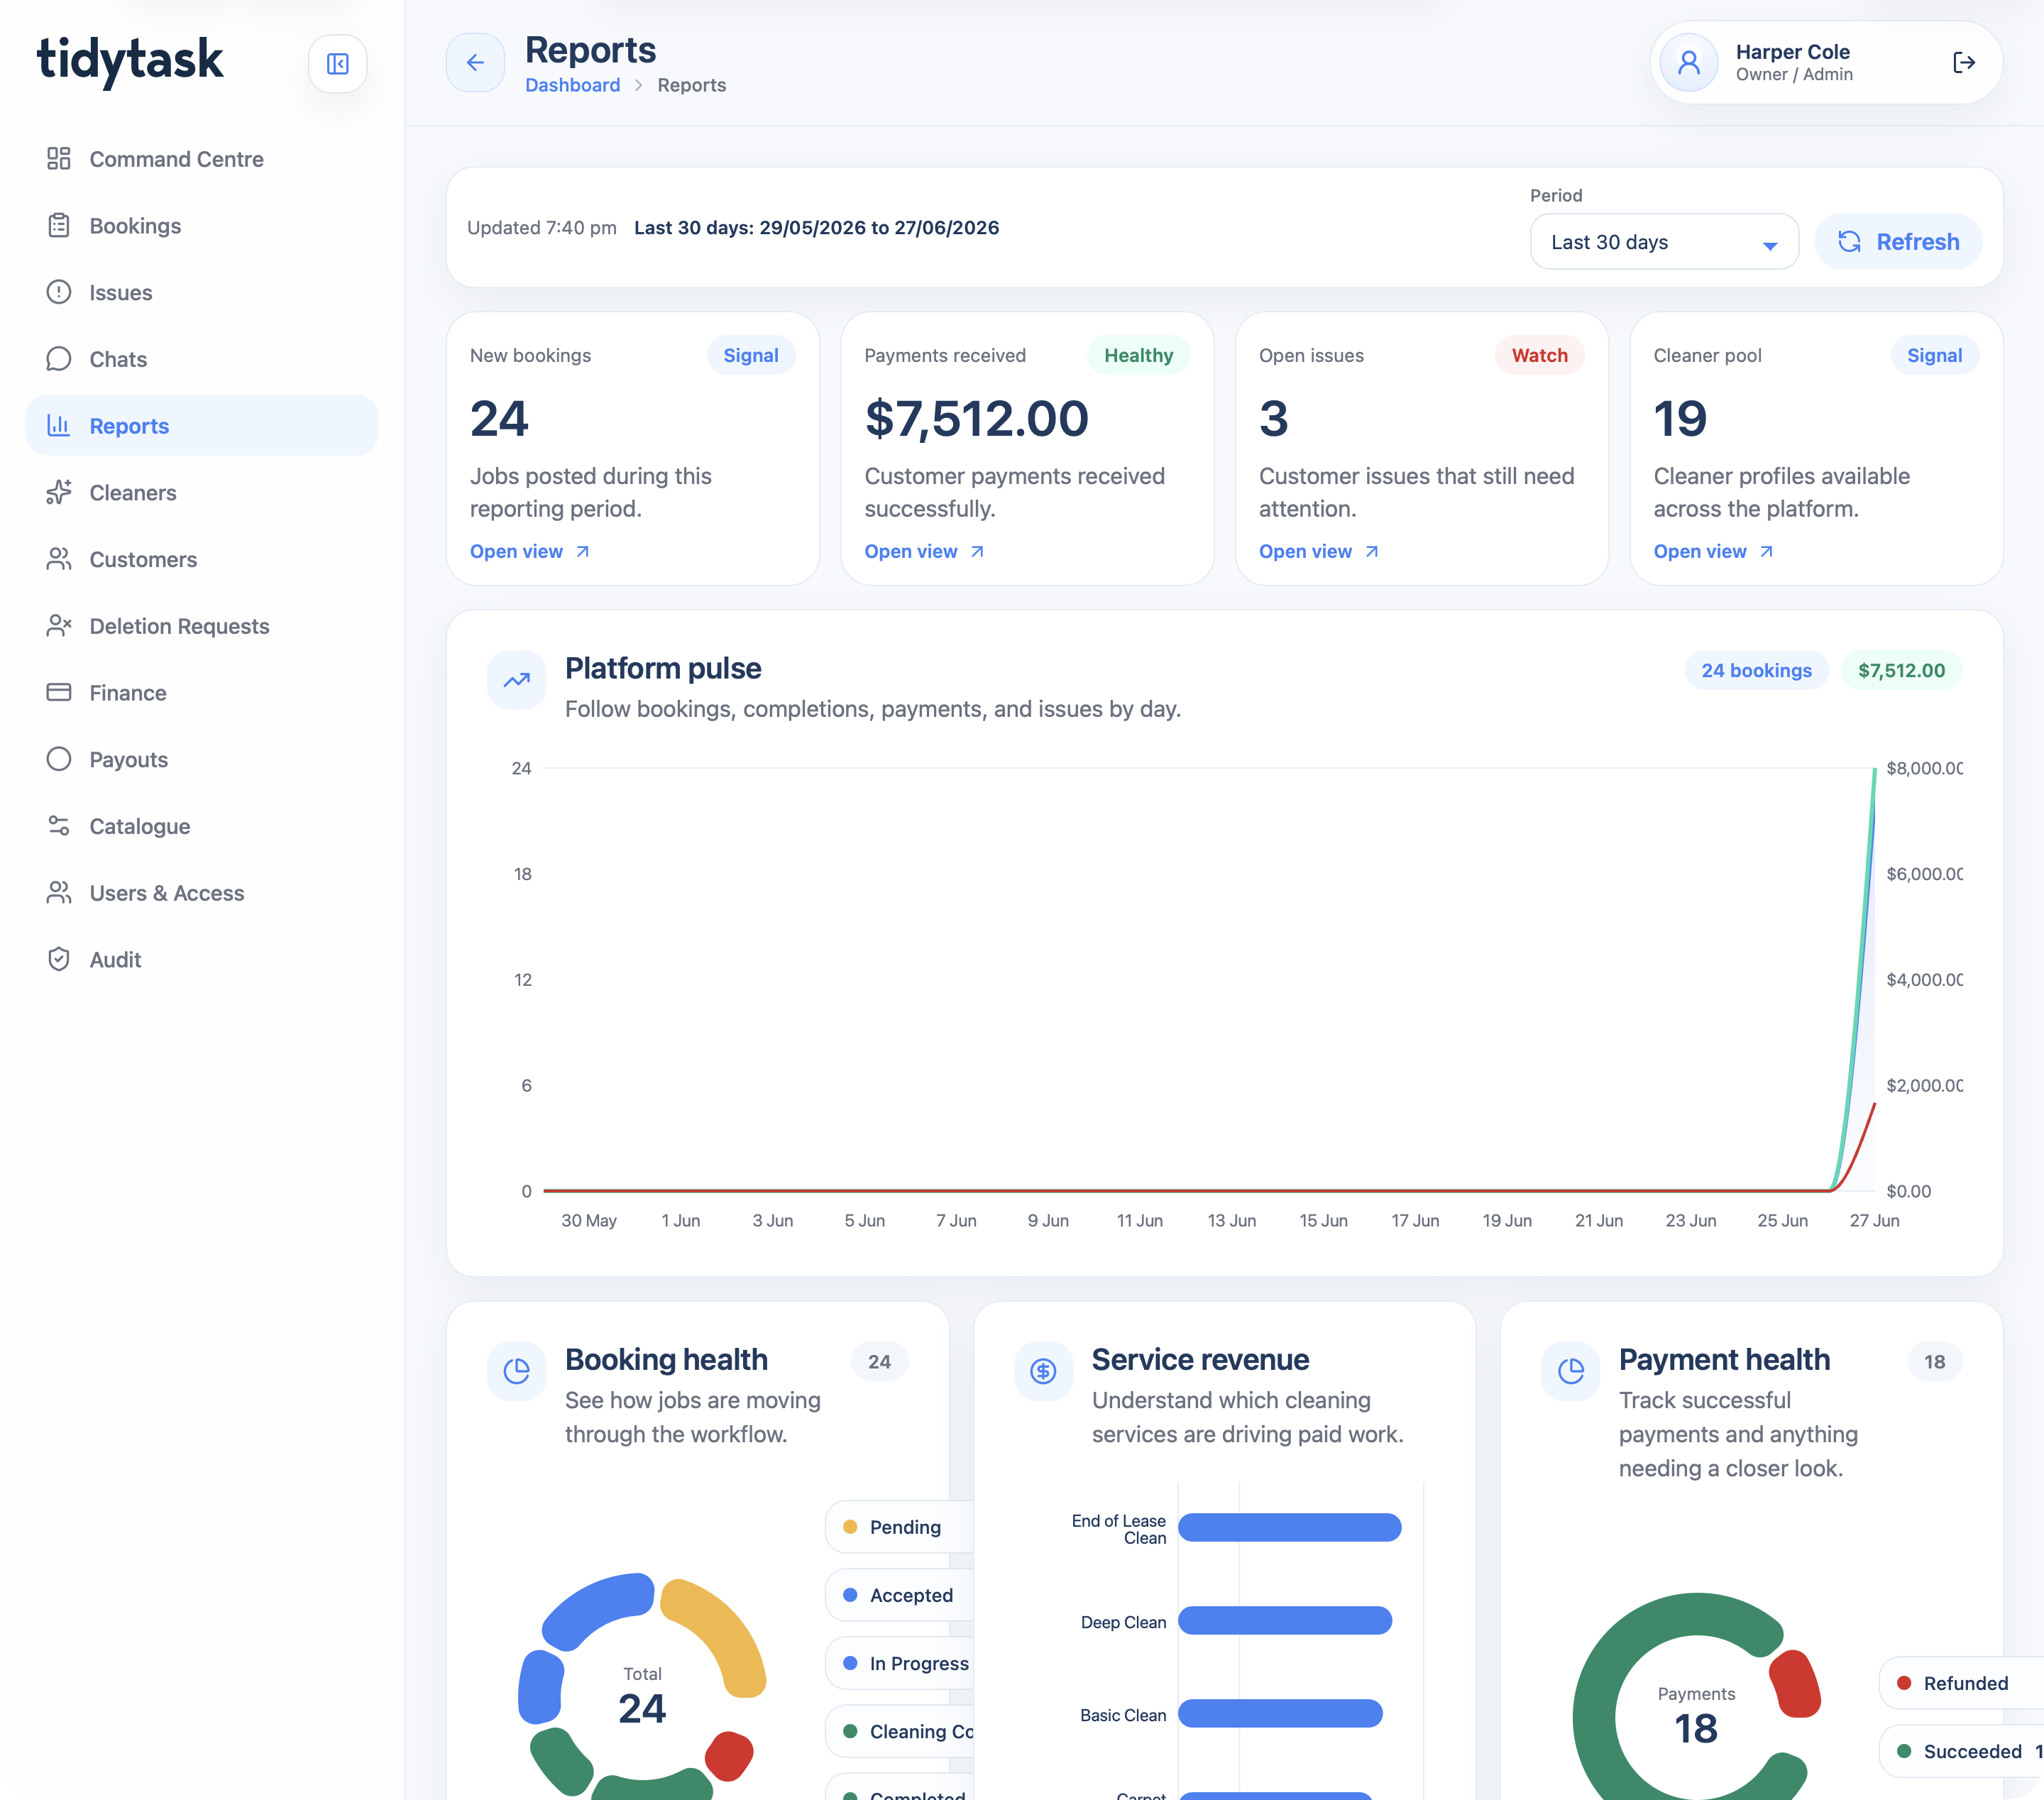Image resolution: width=2044 pixels, height=1800 pixels.
Task: Toggle the Accepted legend item
Action: (x=899, y=1595)
